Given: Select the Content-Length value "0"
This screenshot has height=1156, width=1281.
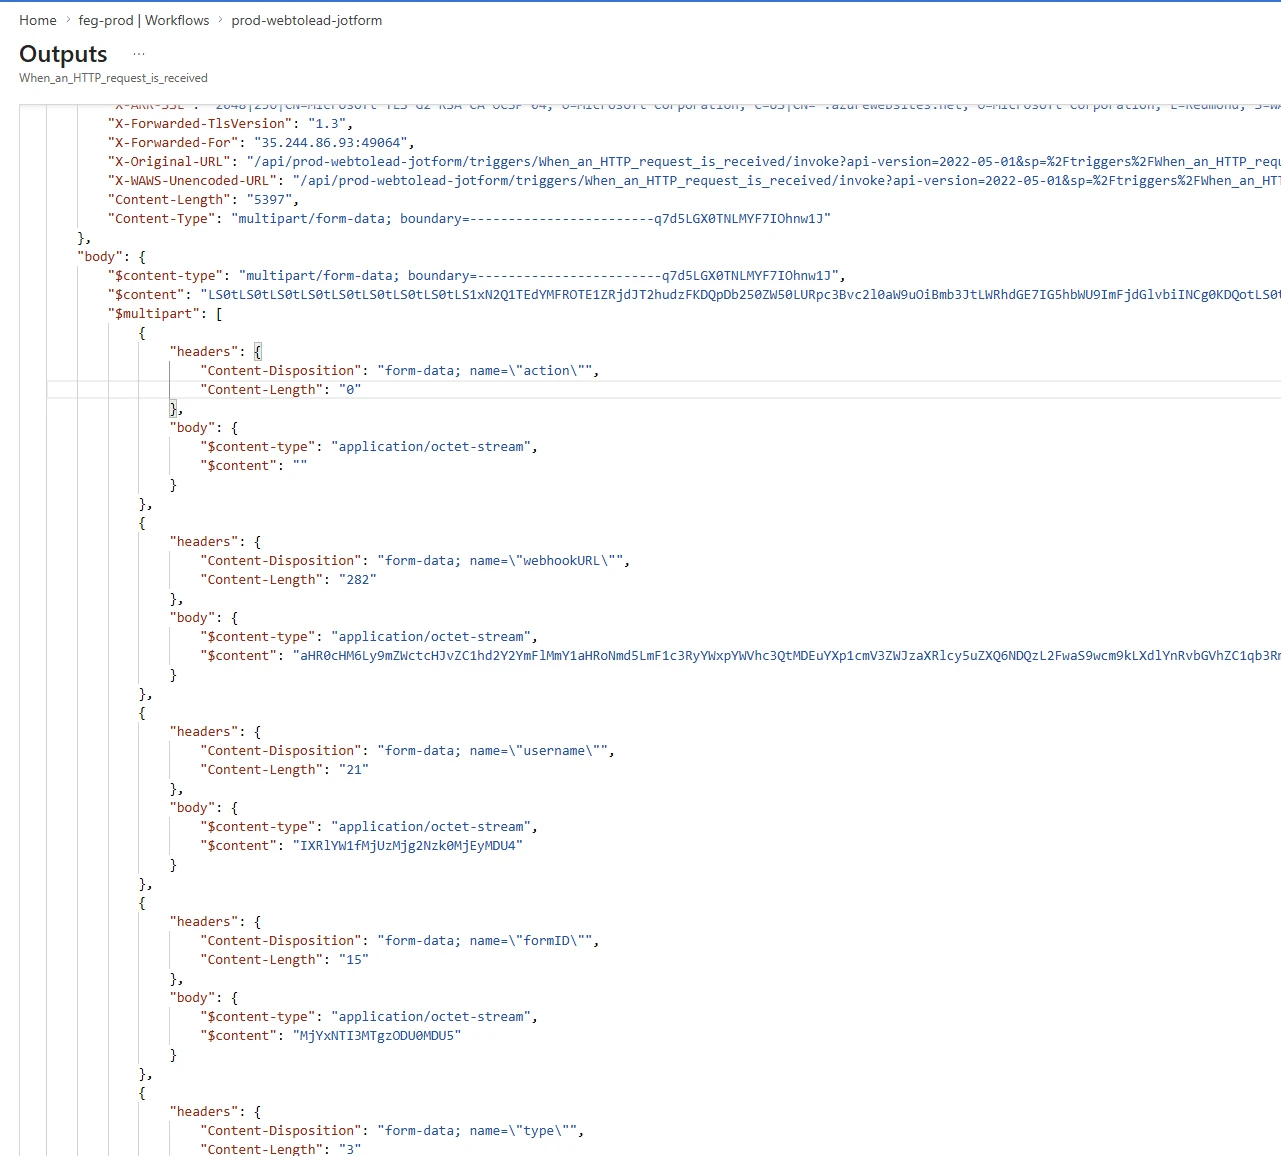Looking at the screenshot, I should (x=350, y=390).
